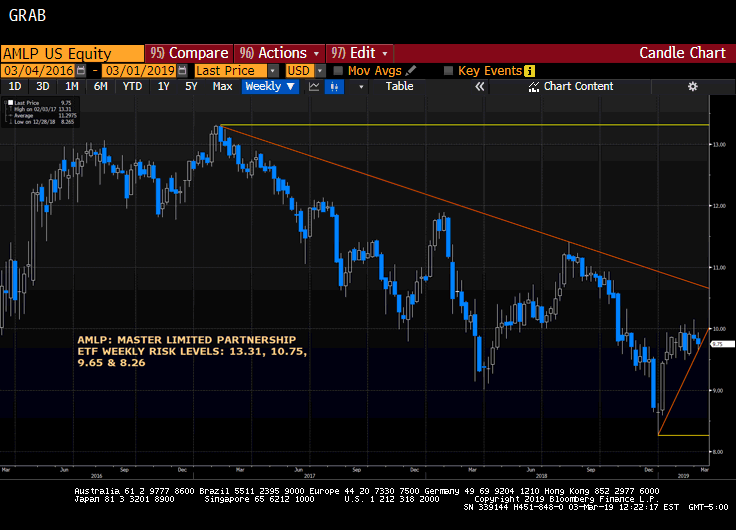Viewport: 736px width, 530px height.
Task: Click the AMLP weekly risk levels annotation
Action: pos(192,351)
